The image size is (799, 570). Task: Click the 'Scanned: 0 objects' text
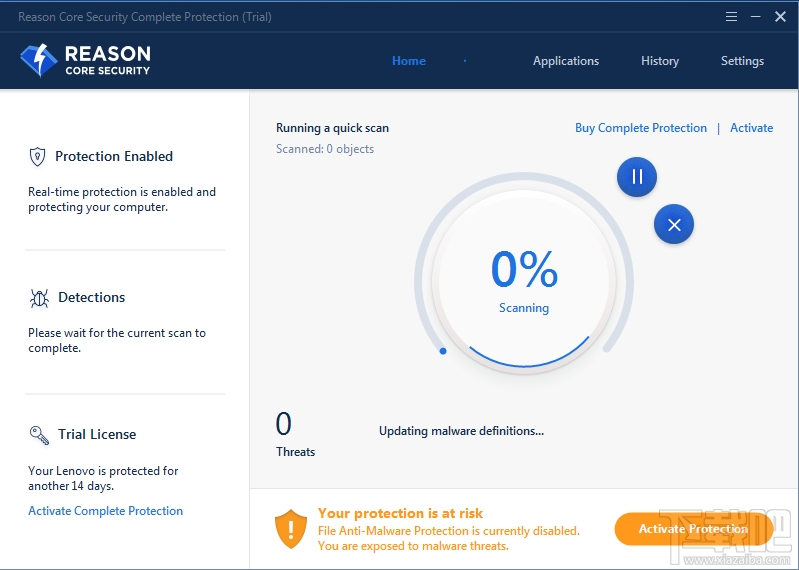click(325, 149)
